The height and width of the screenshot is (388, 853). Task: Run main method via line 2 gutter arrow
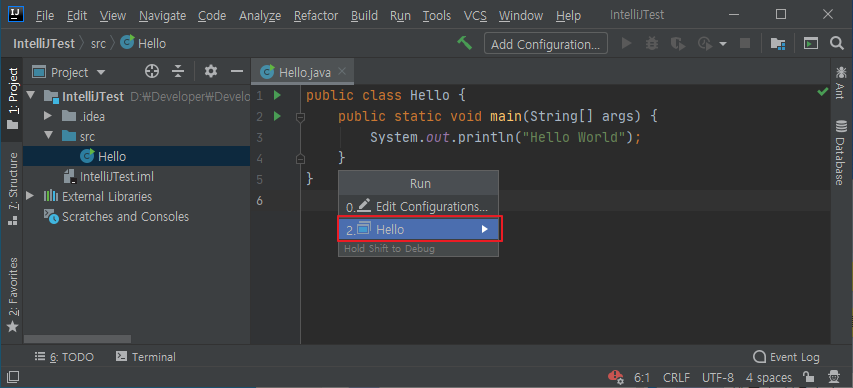click(277, 116)
